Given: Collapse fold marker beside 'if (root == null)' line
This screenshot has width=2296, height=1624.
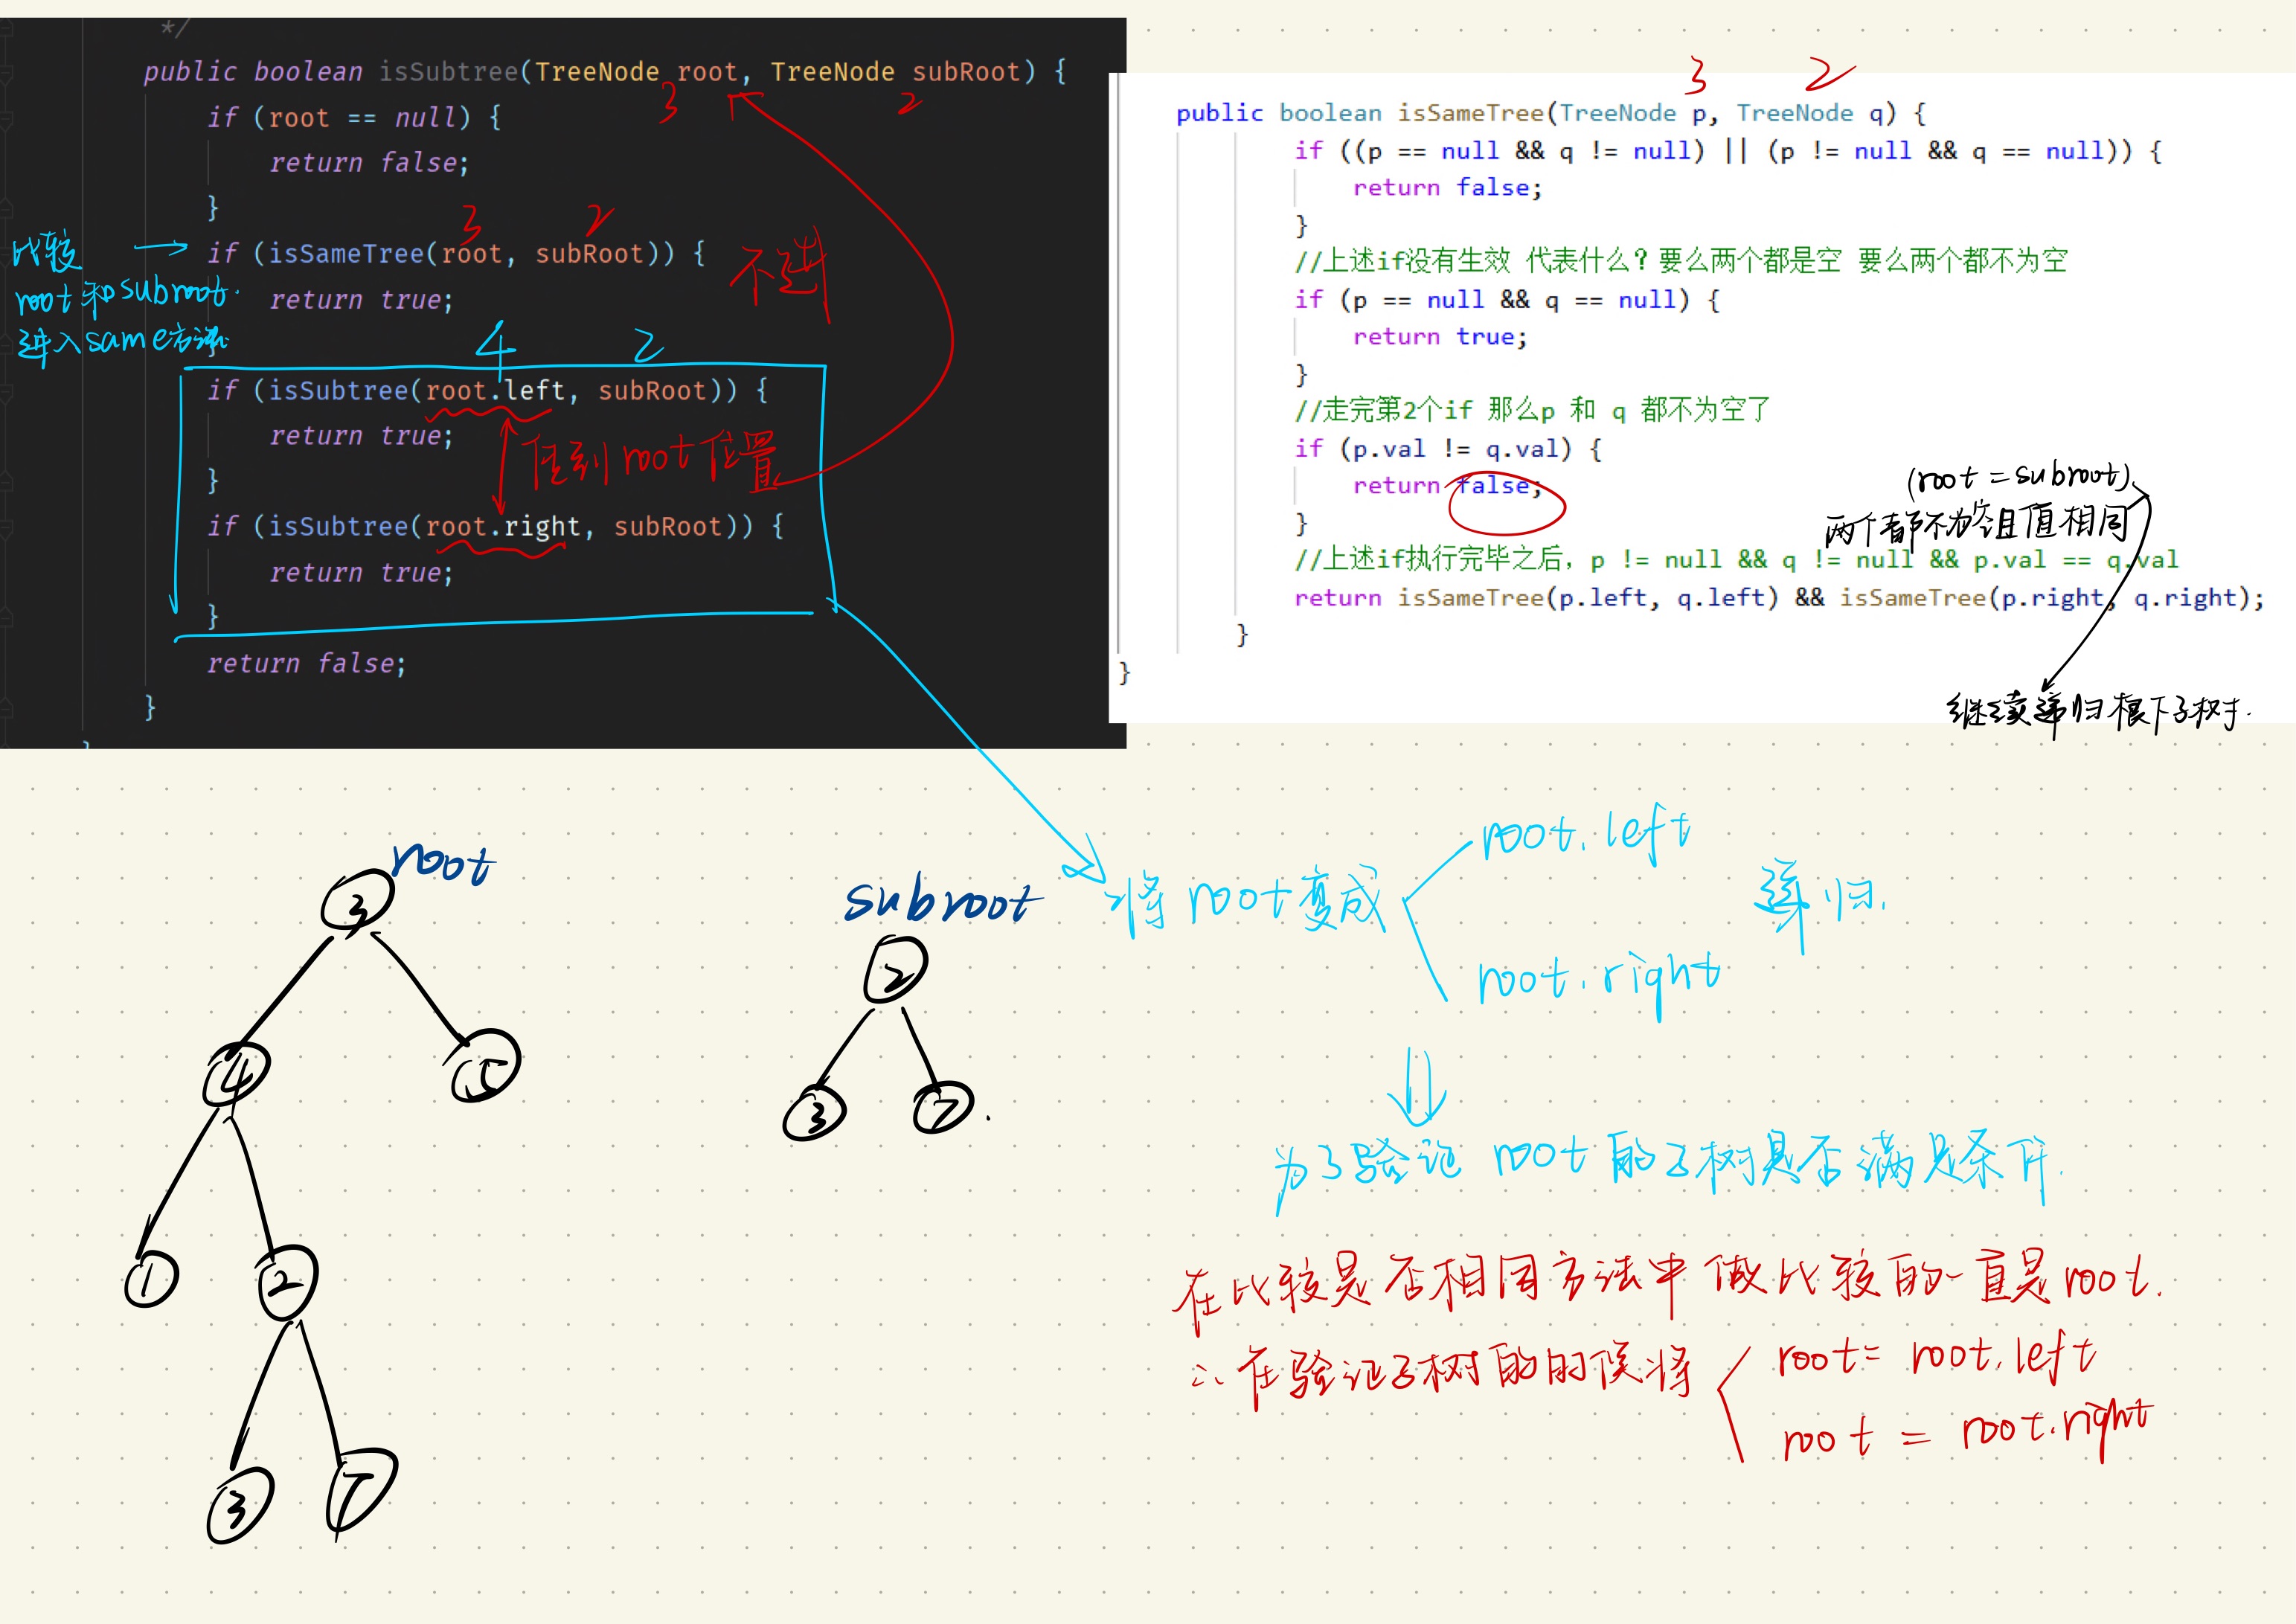Looking at the screenshot, I should [x=5, y=118].
